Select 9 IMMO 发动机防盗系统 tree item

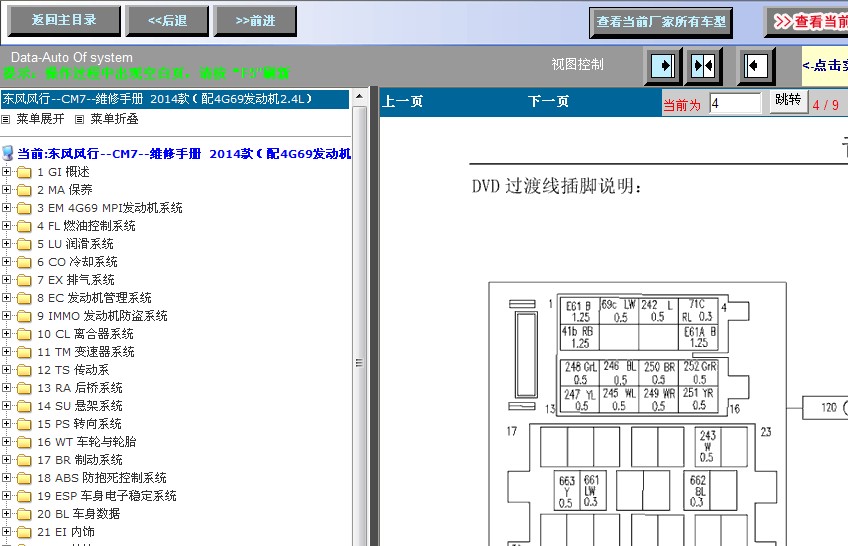(102, 316)
